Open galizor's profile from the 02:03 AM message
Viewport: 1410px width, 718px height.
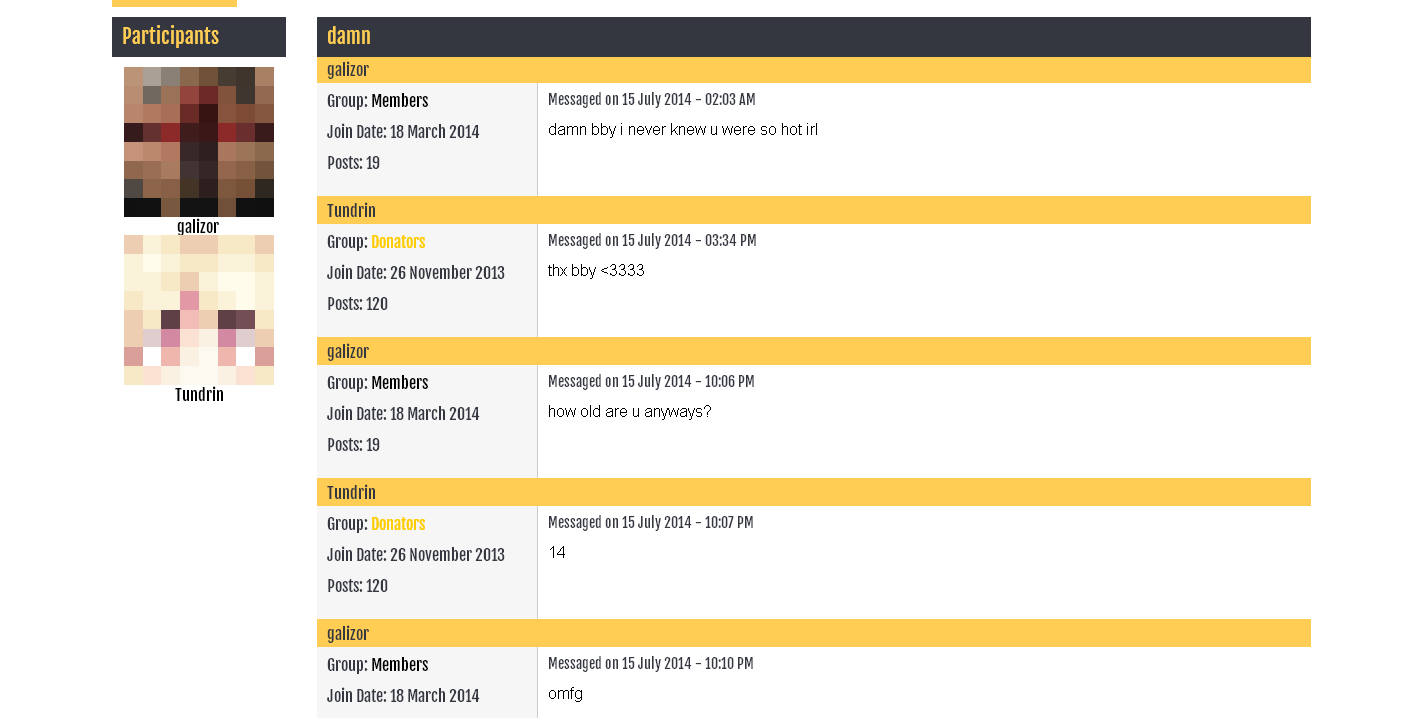348,70
